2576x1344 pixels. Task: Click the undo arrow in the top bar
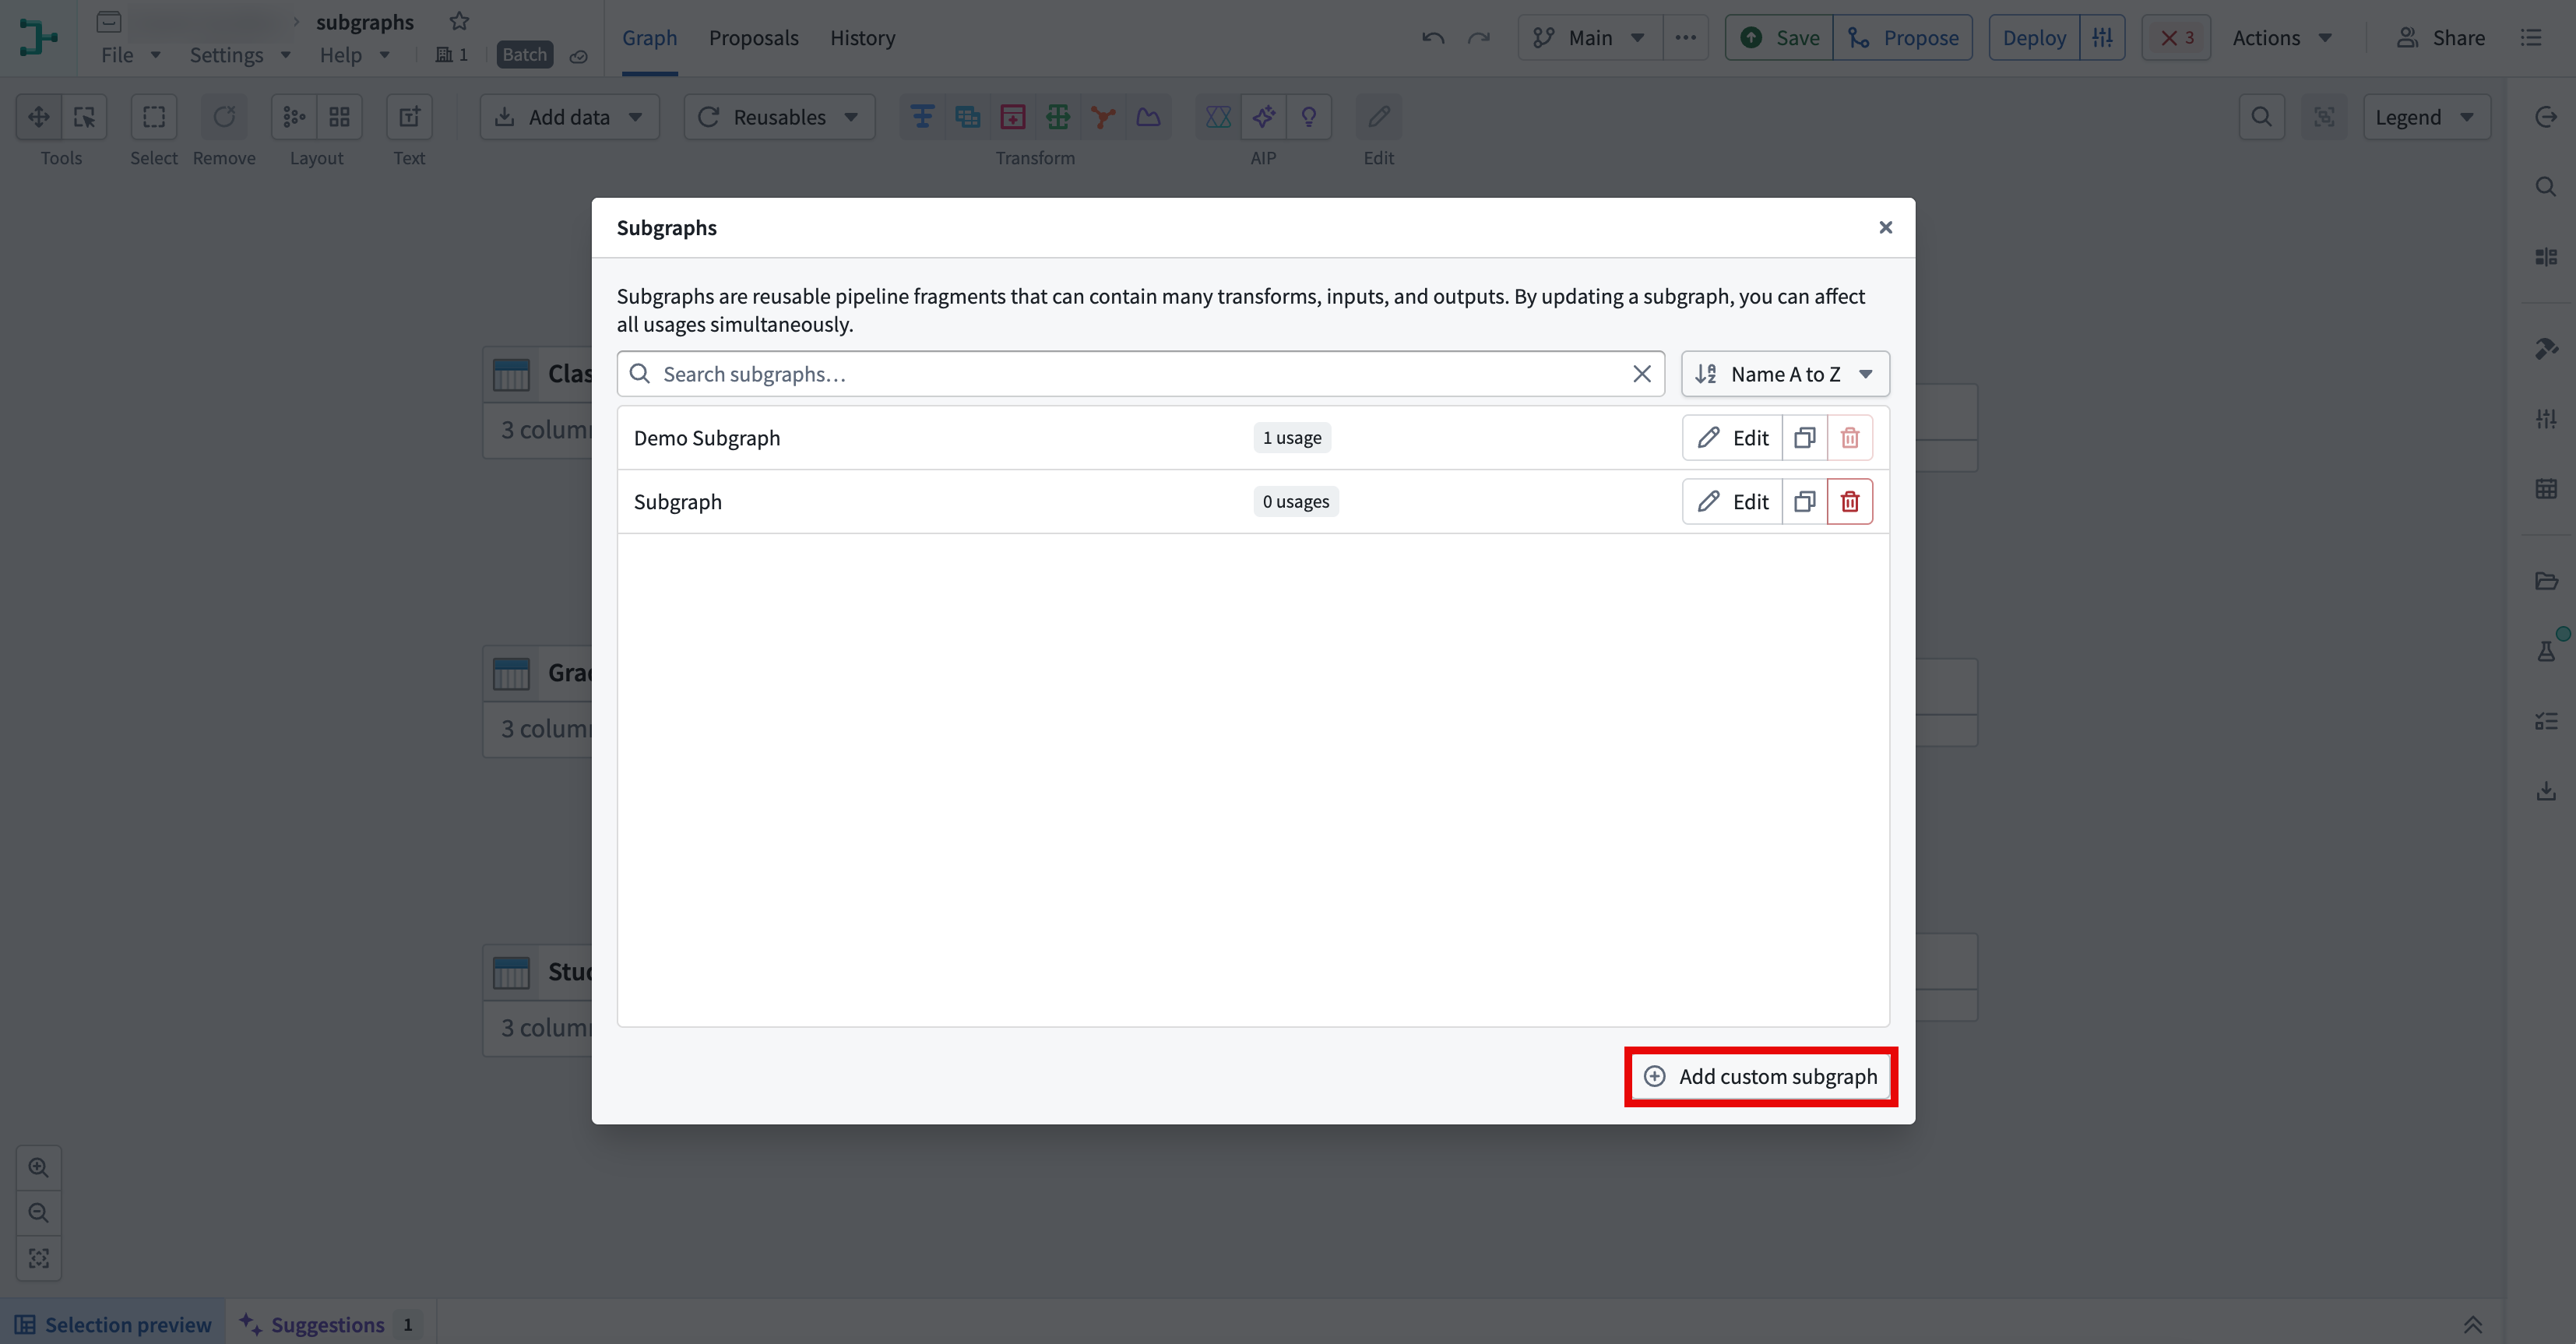pos(1433,38)
